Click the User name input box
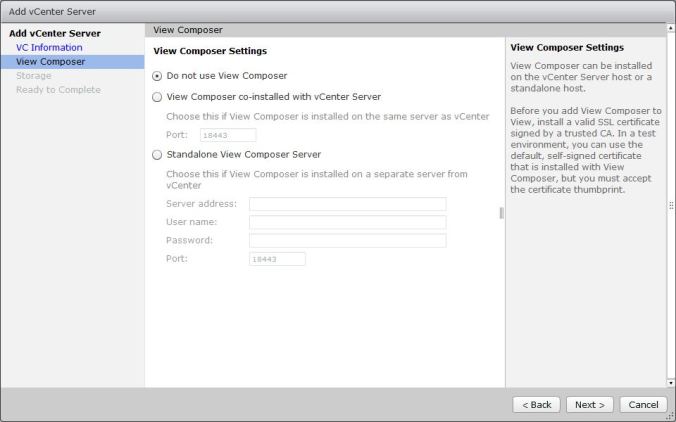Image resolution: width=676 pixels, height=422 pixels. pyautogui.click(x=347, y=222)
